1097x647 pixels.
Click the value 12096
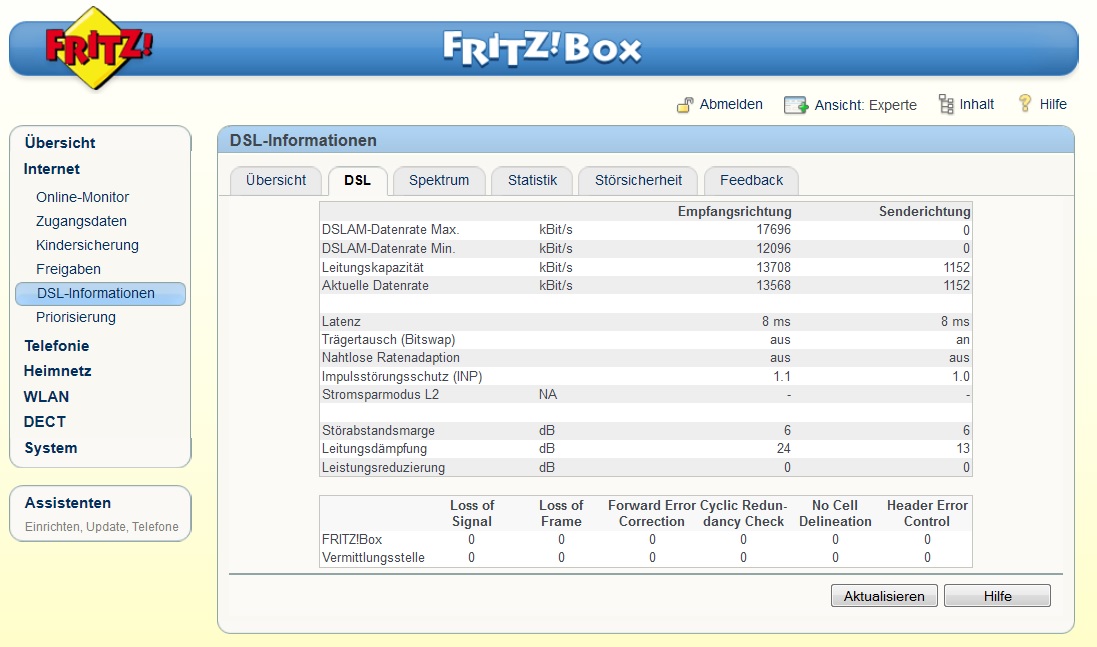coord(774,248)
